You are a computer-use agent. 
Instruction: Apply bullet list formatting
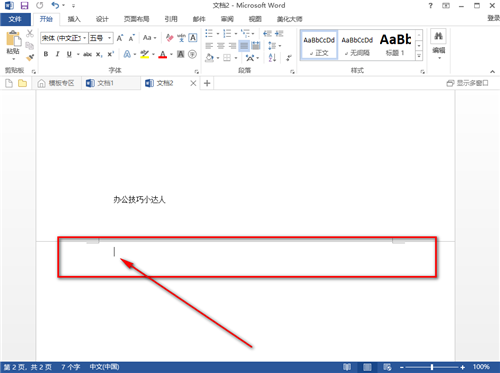pos(209,33)
